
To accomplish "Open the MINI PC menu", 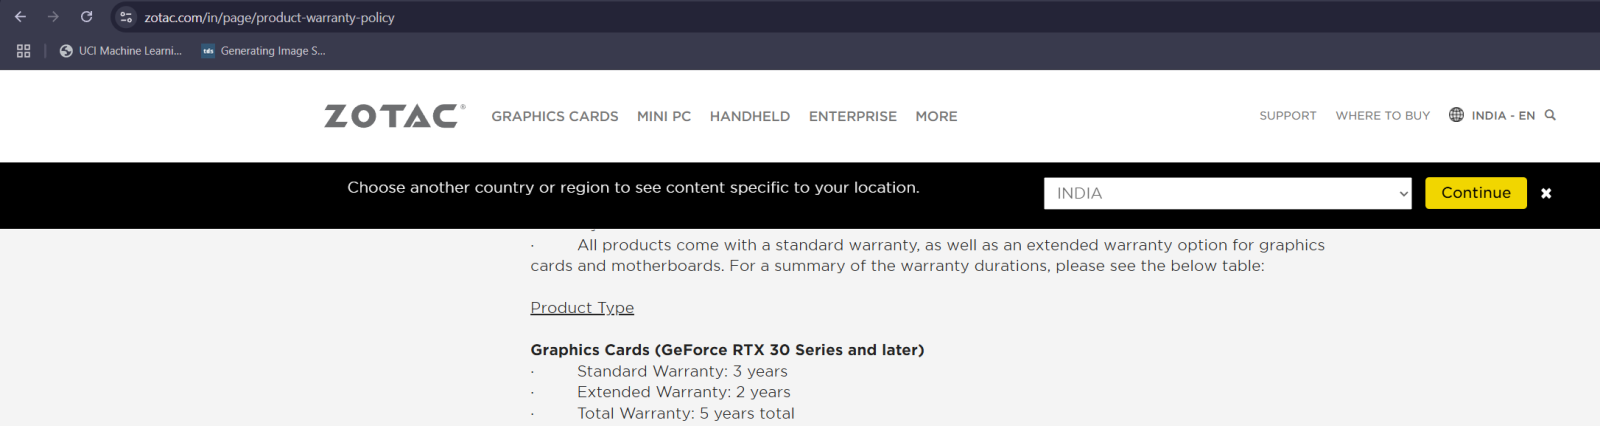I will 664,116.
